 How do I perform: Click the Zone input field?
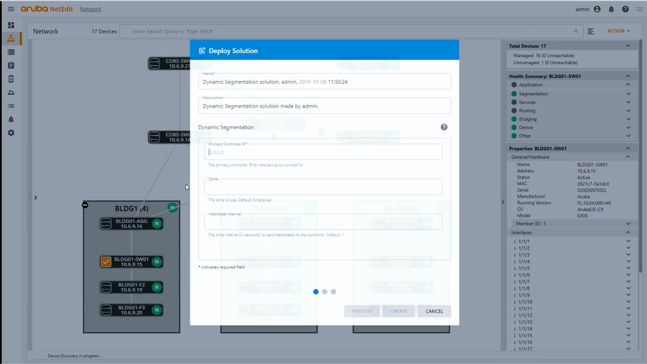tap(323, 187)
